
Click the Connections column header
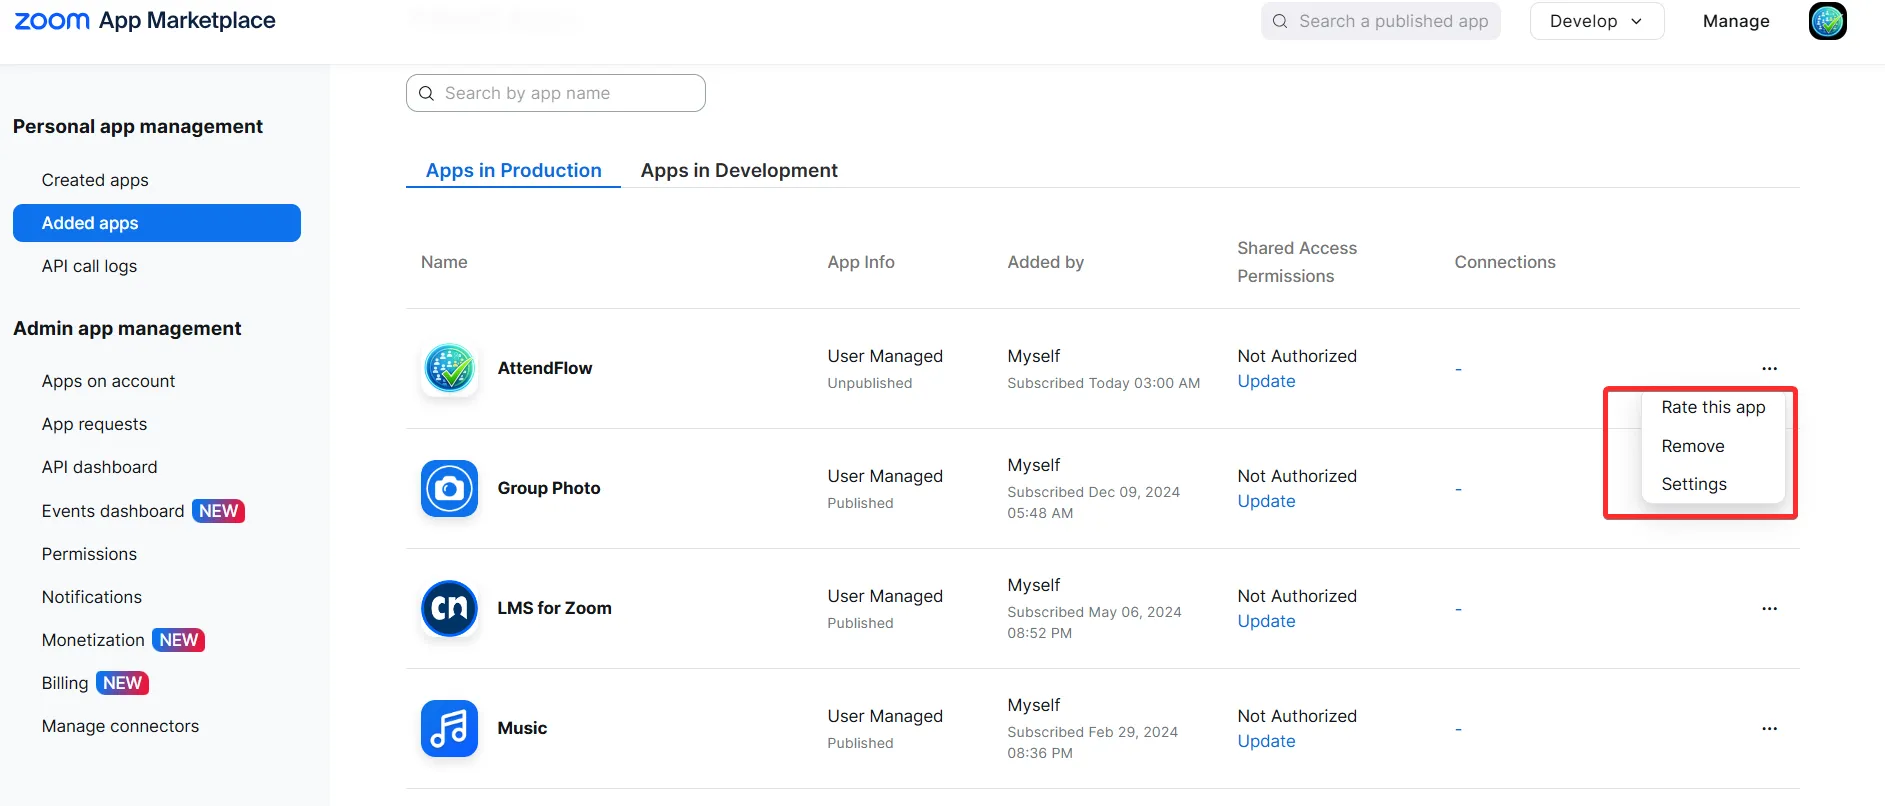coord(1505,262)
